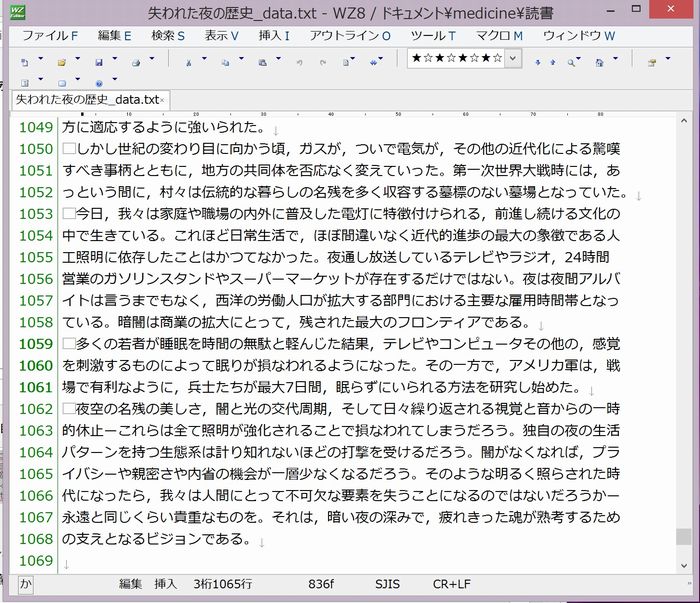Viewport: 700px width, 603px height.
Task: Expand the Cut dropdown arrow
Action: click(x=204, y=58)
